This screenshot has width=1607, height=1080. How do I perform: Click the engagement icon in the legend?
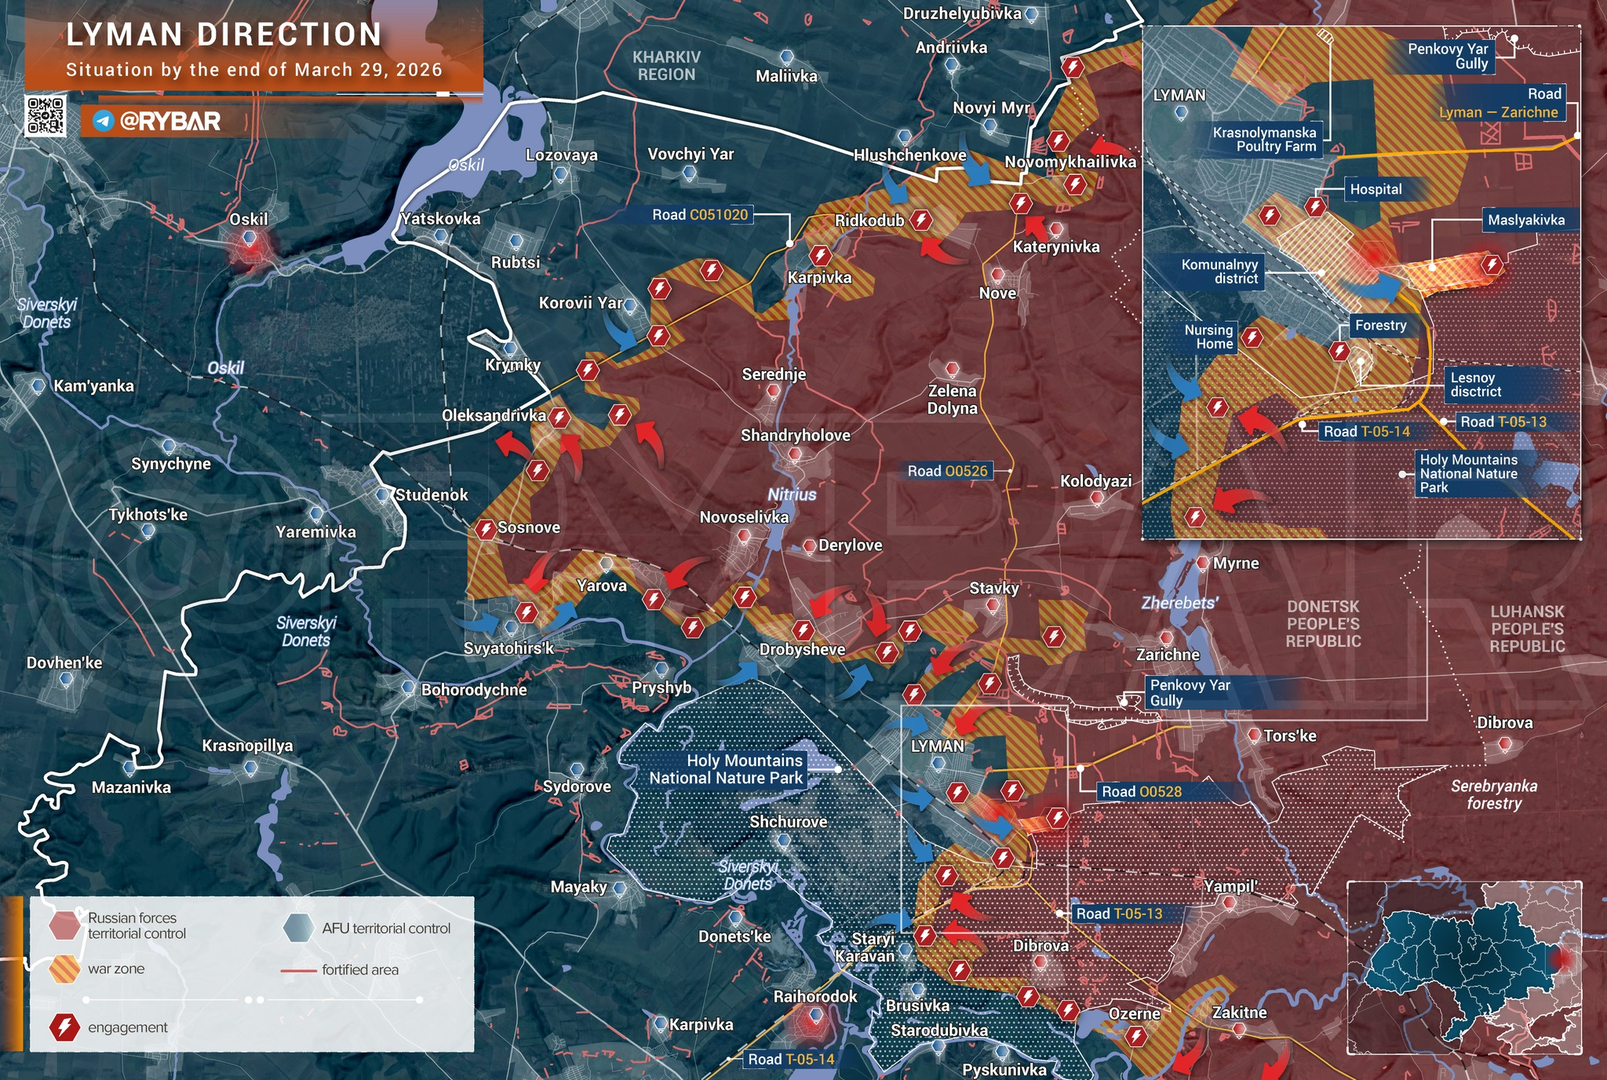65,1027
